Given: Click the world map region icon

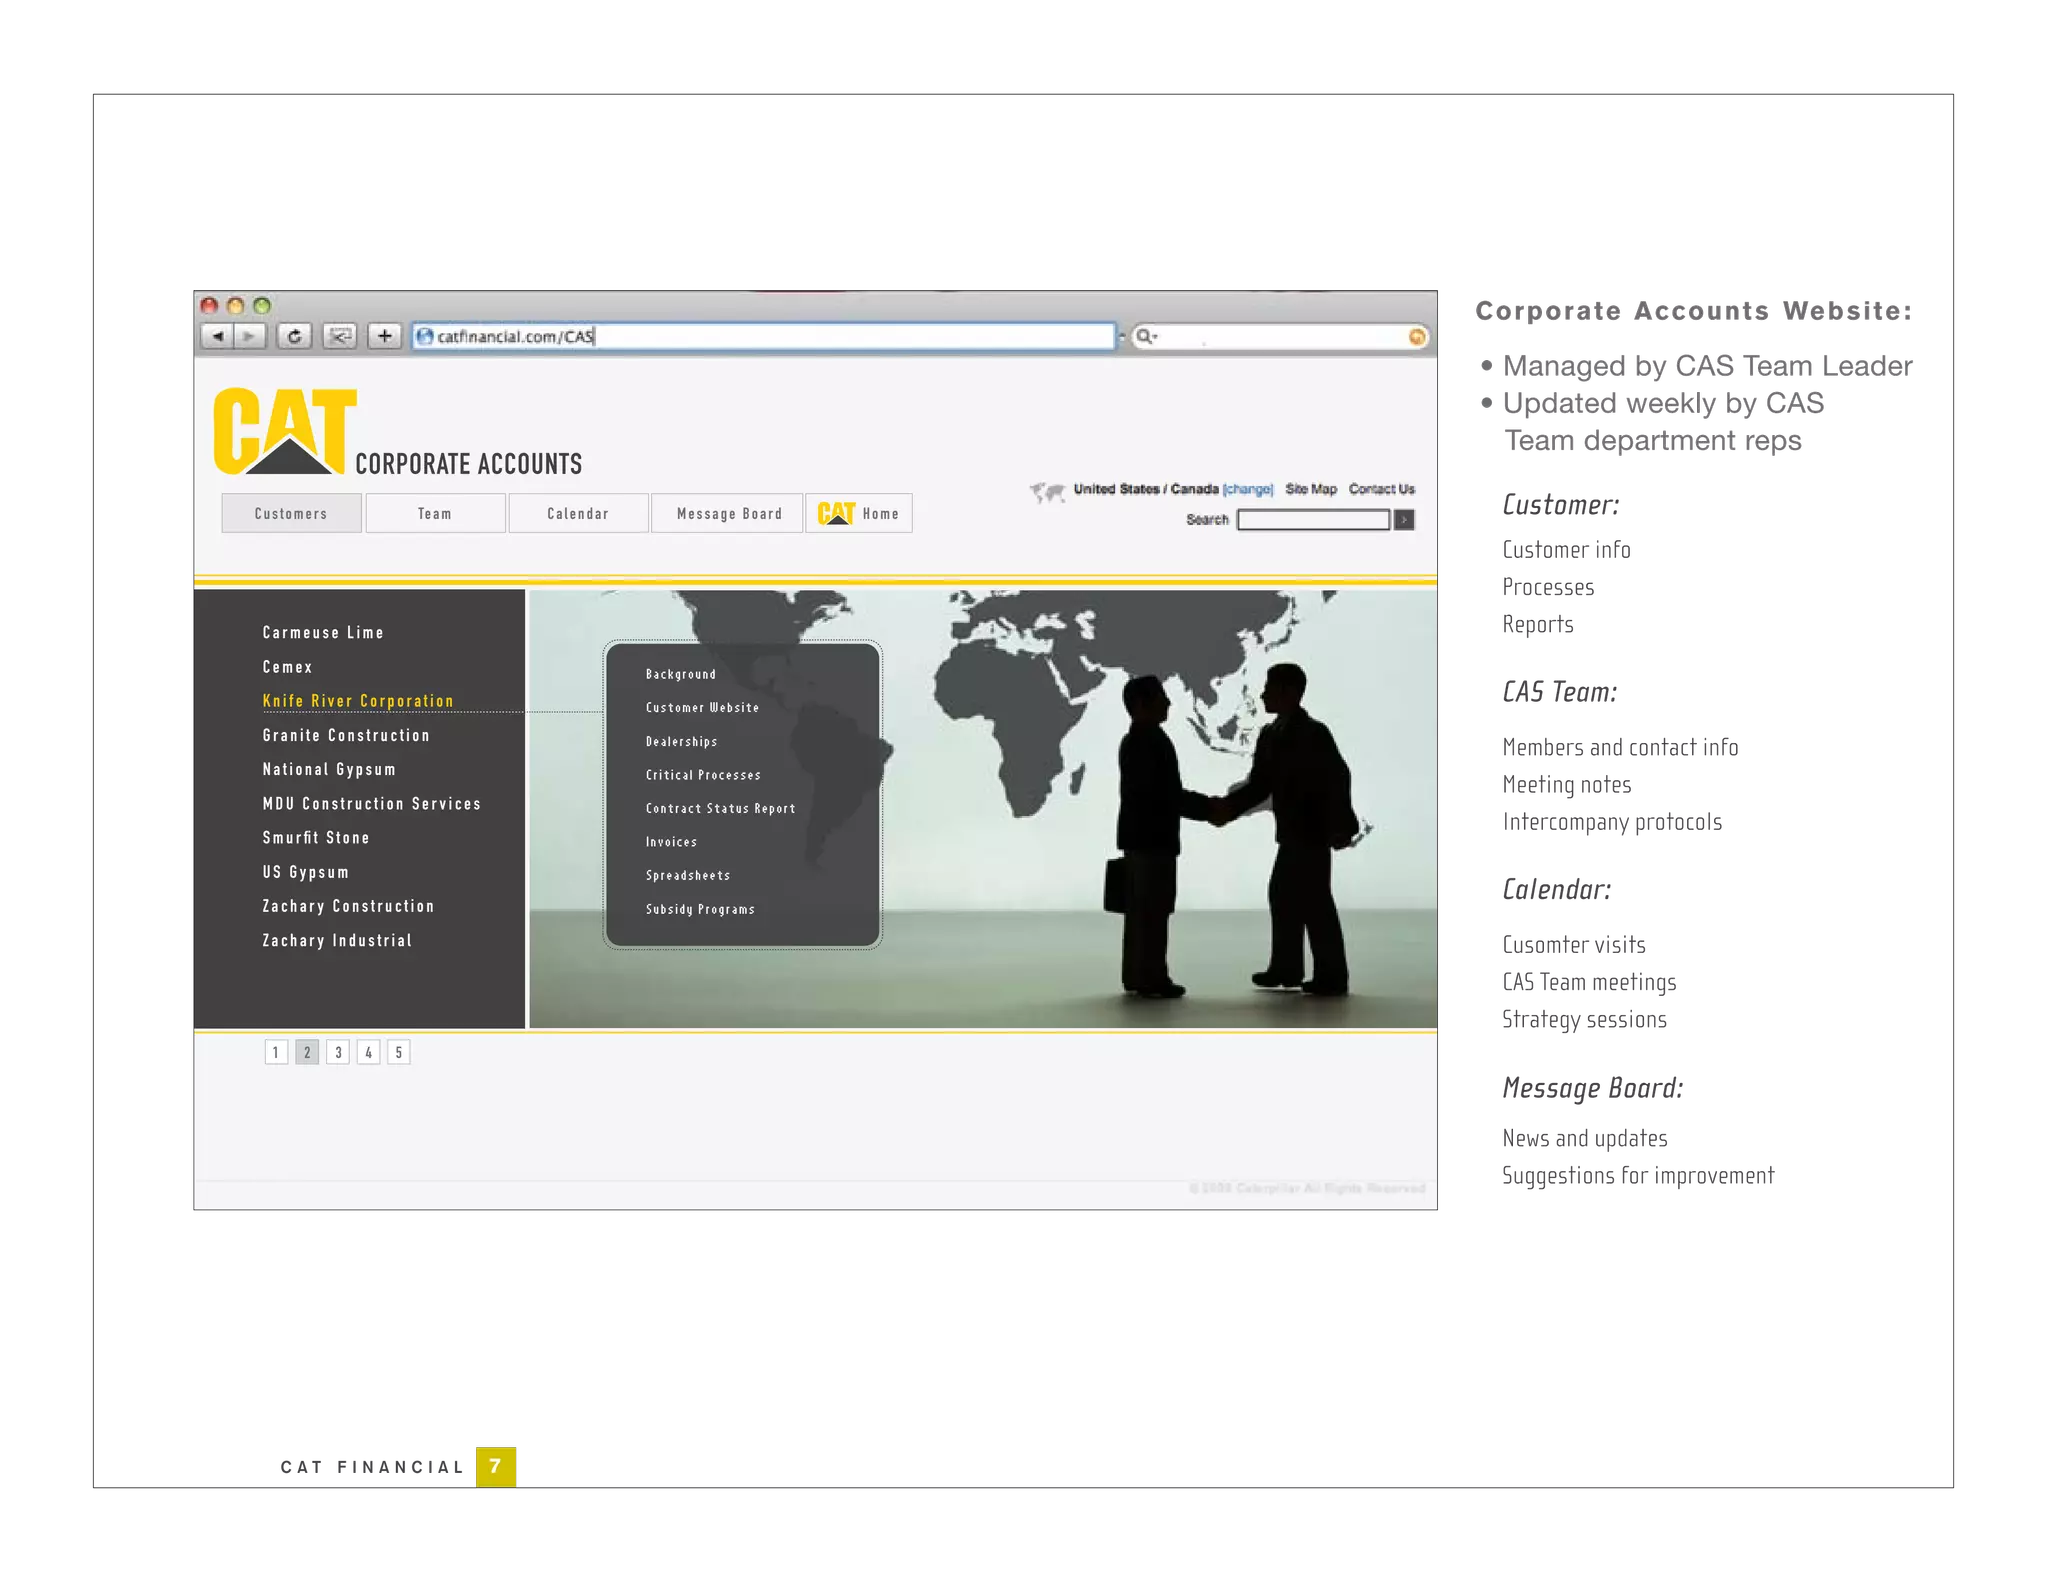Looking at the screenshot, I should coord(1047,491).
